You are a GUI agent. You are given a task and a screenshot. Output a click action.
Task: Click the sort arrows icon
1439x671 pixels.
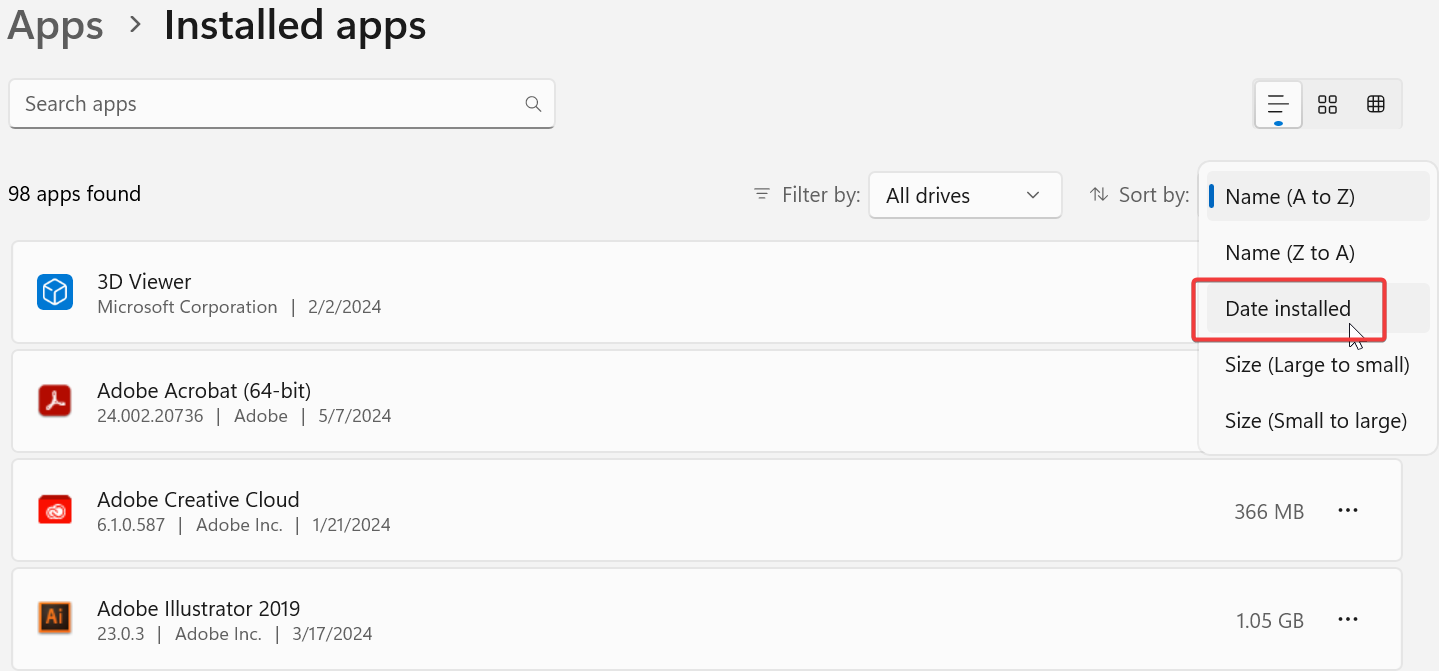coord(1099,194)
